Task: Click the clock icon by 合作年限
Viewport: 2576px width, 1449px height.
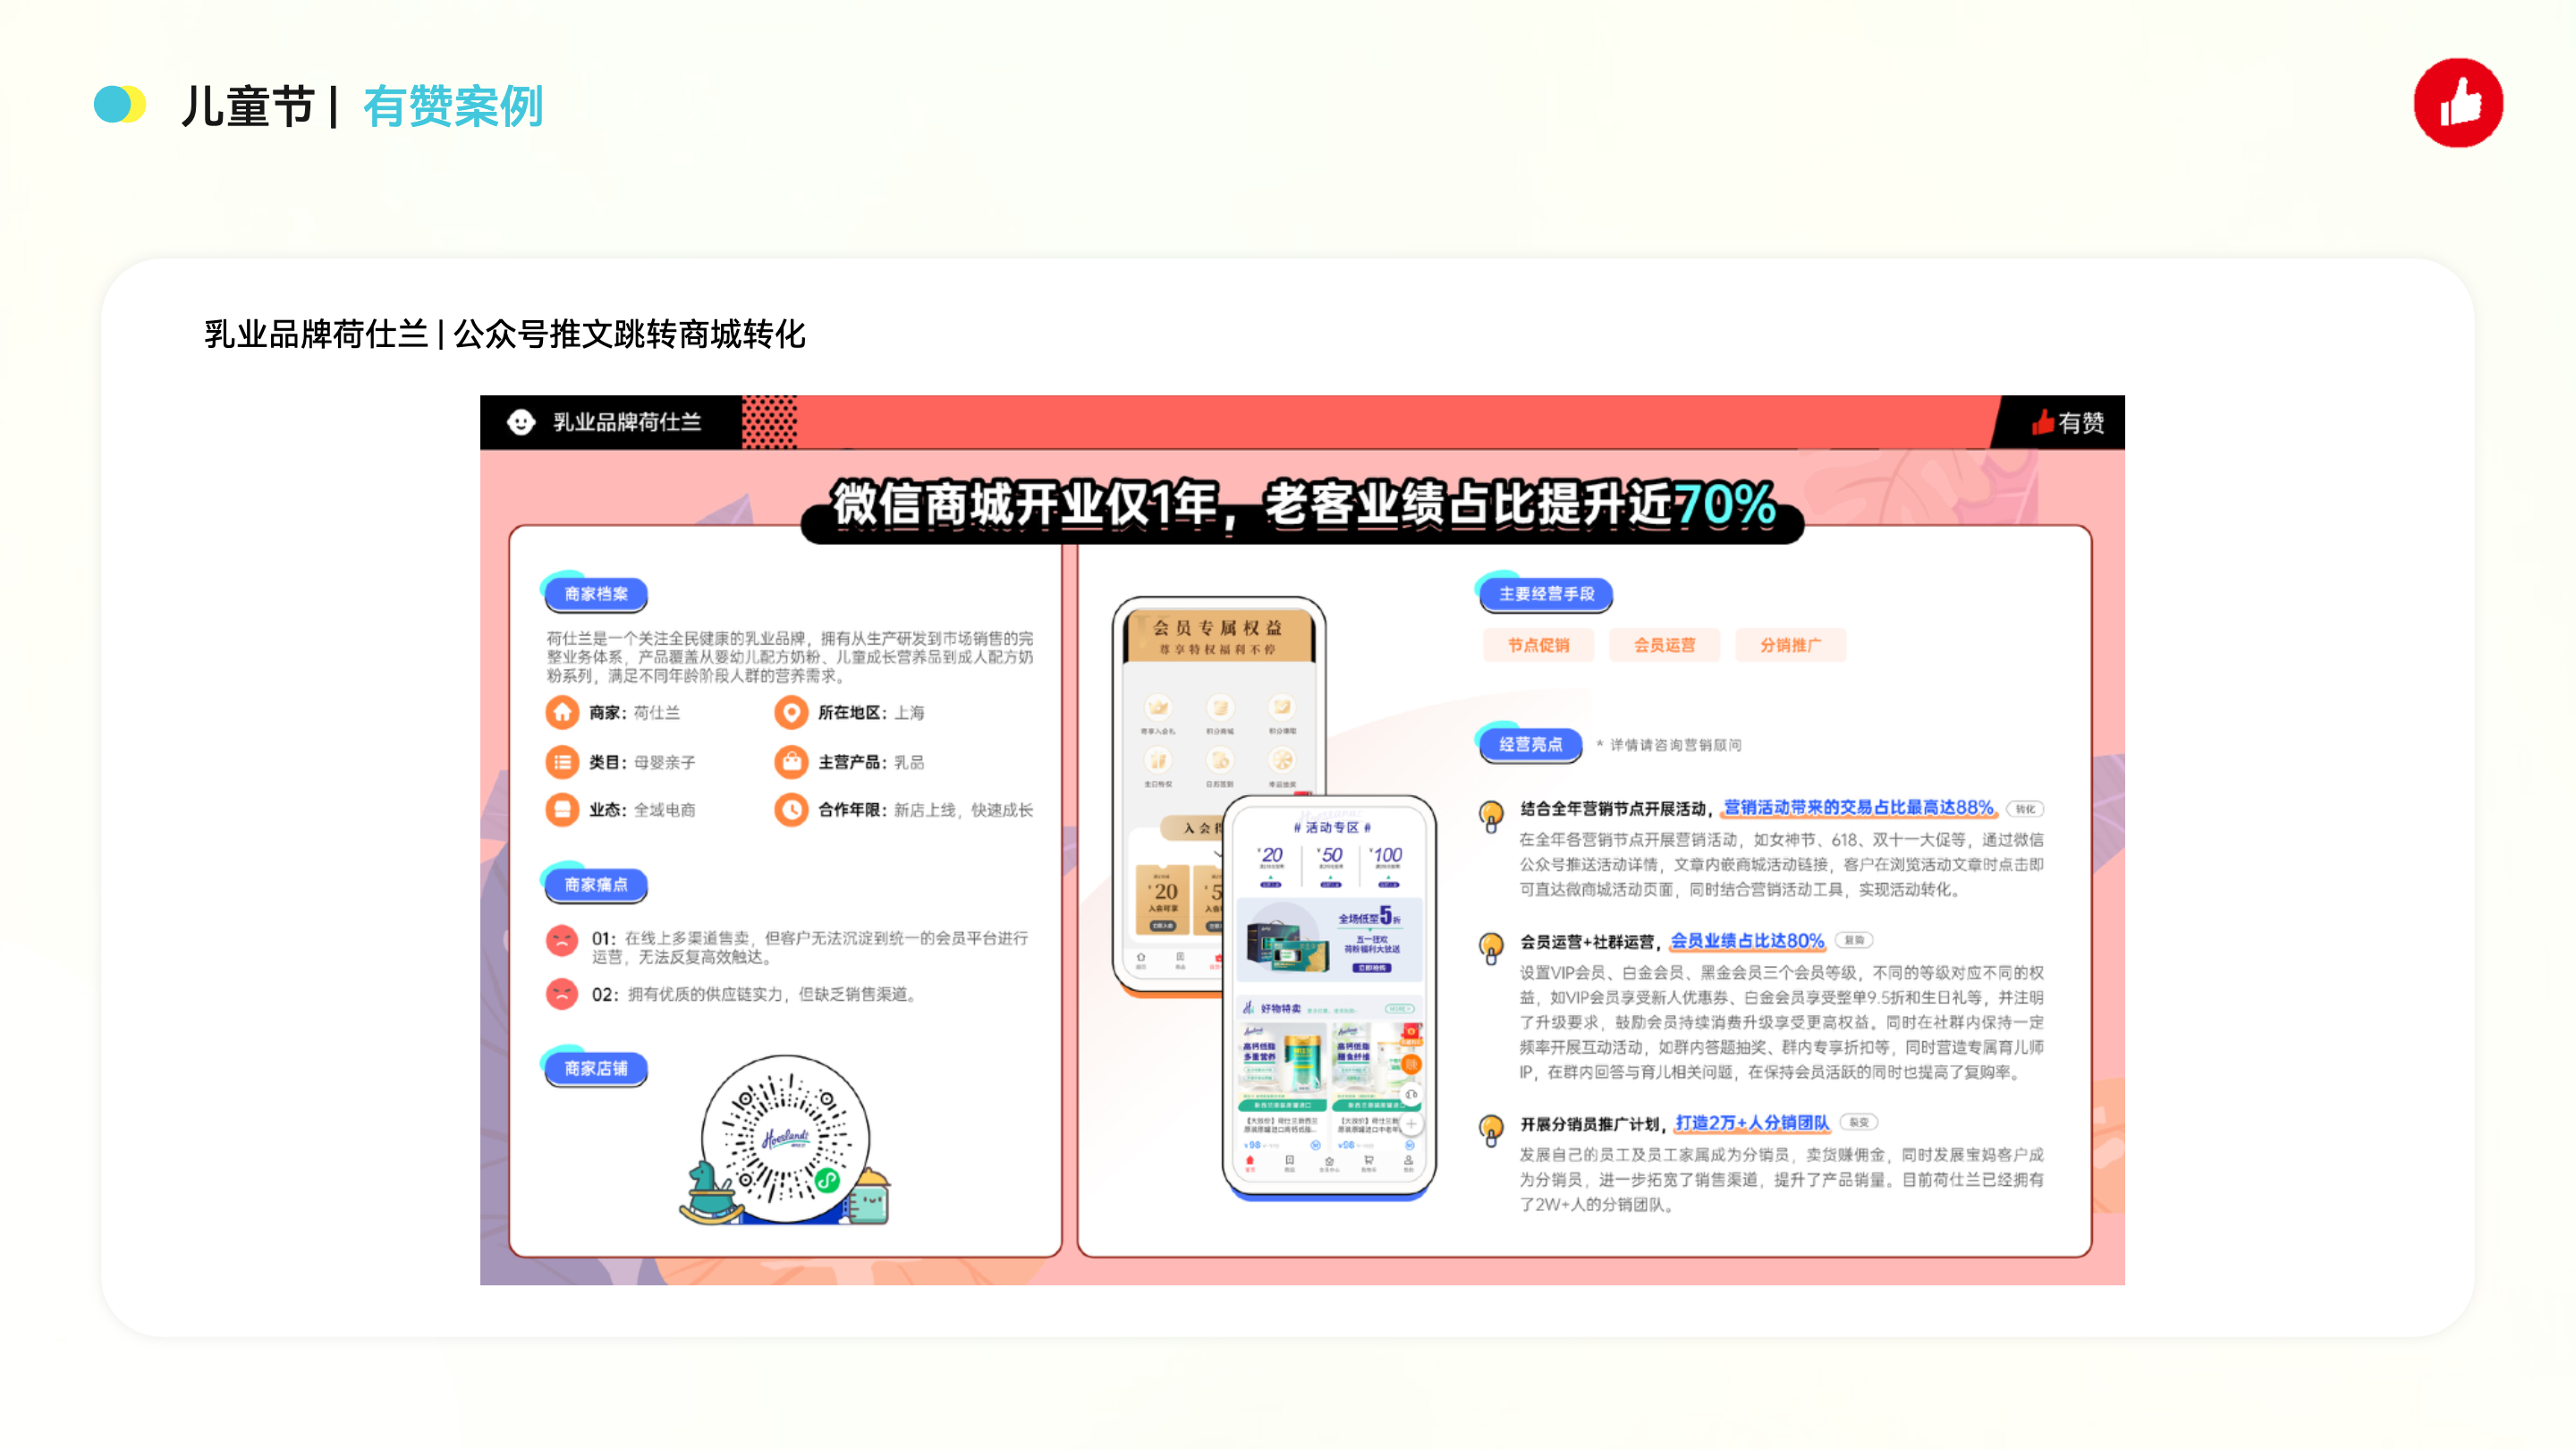Action: coord(791,809)
